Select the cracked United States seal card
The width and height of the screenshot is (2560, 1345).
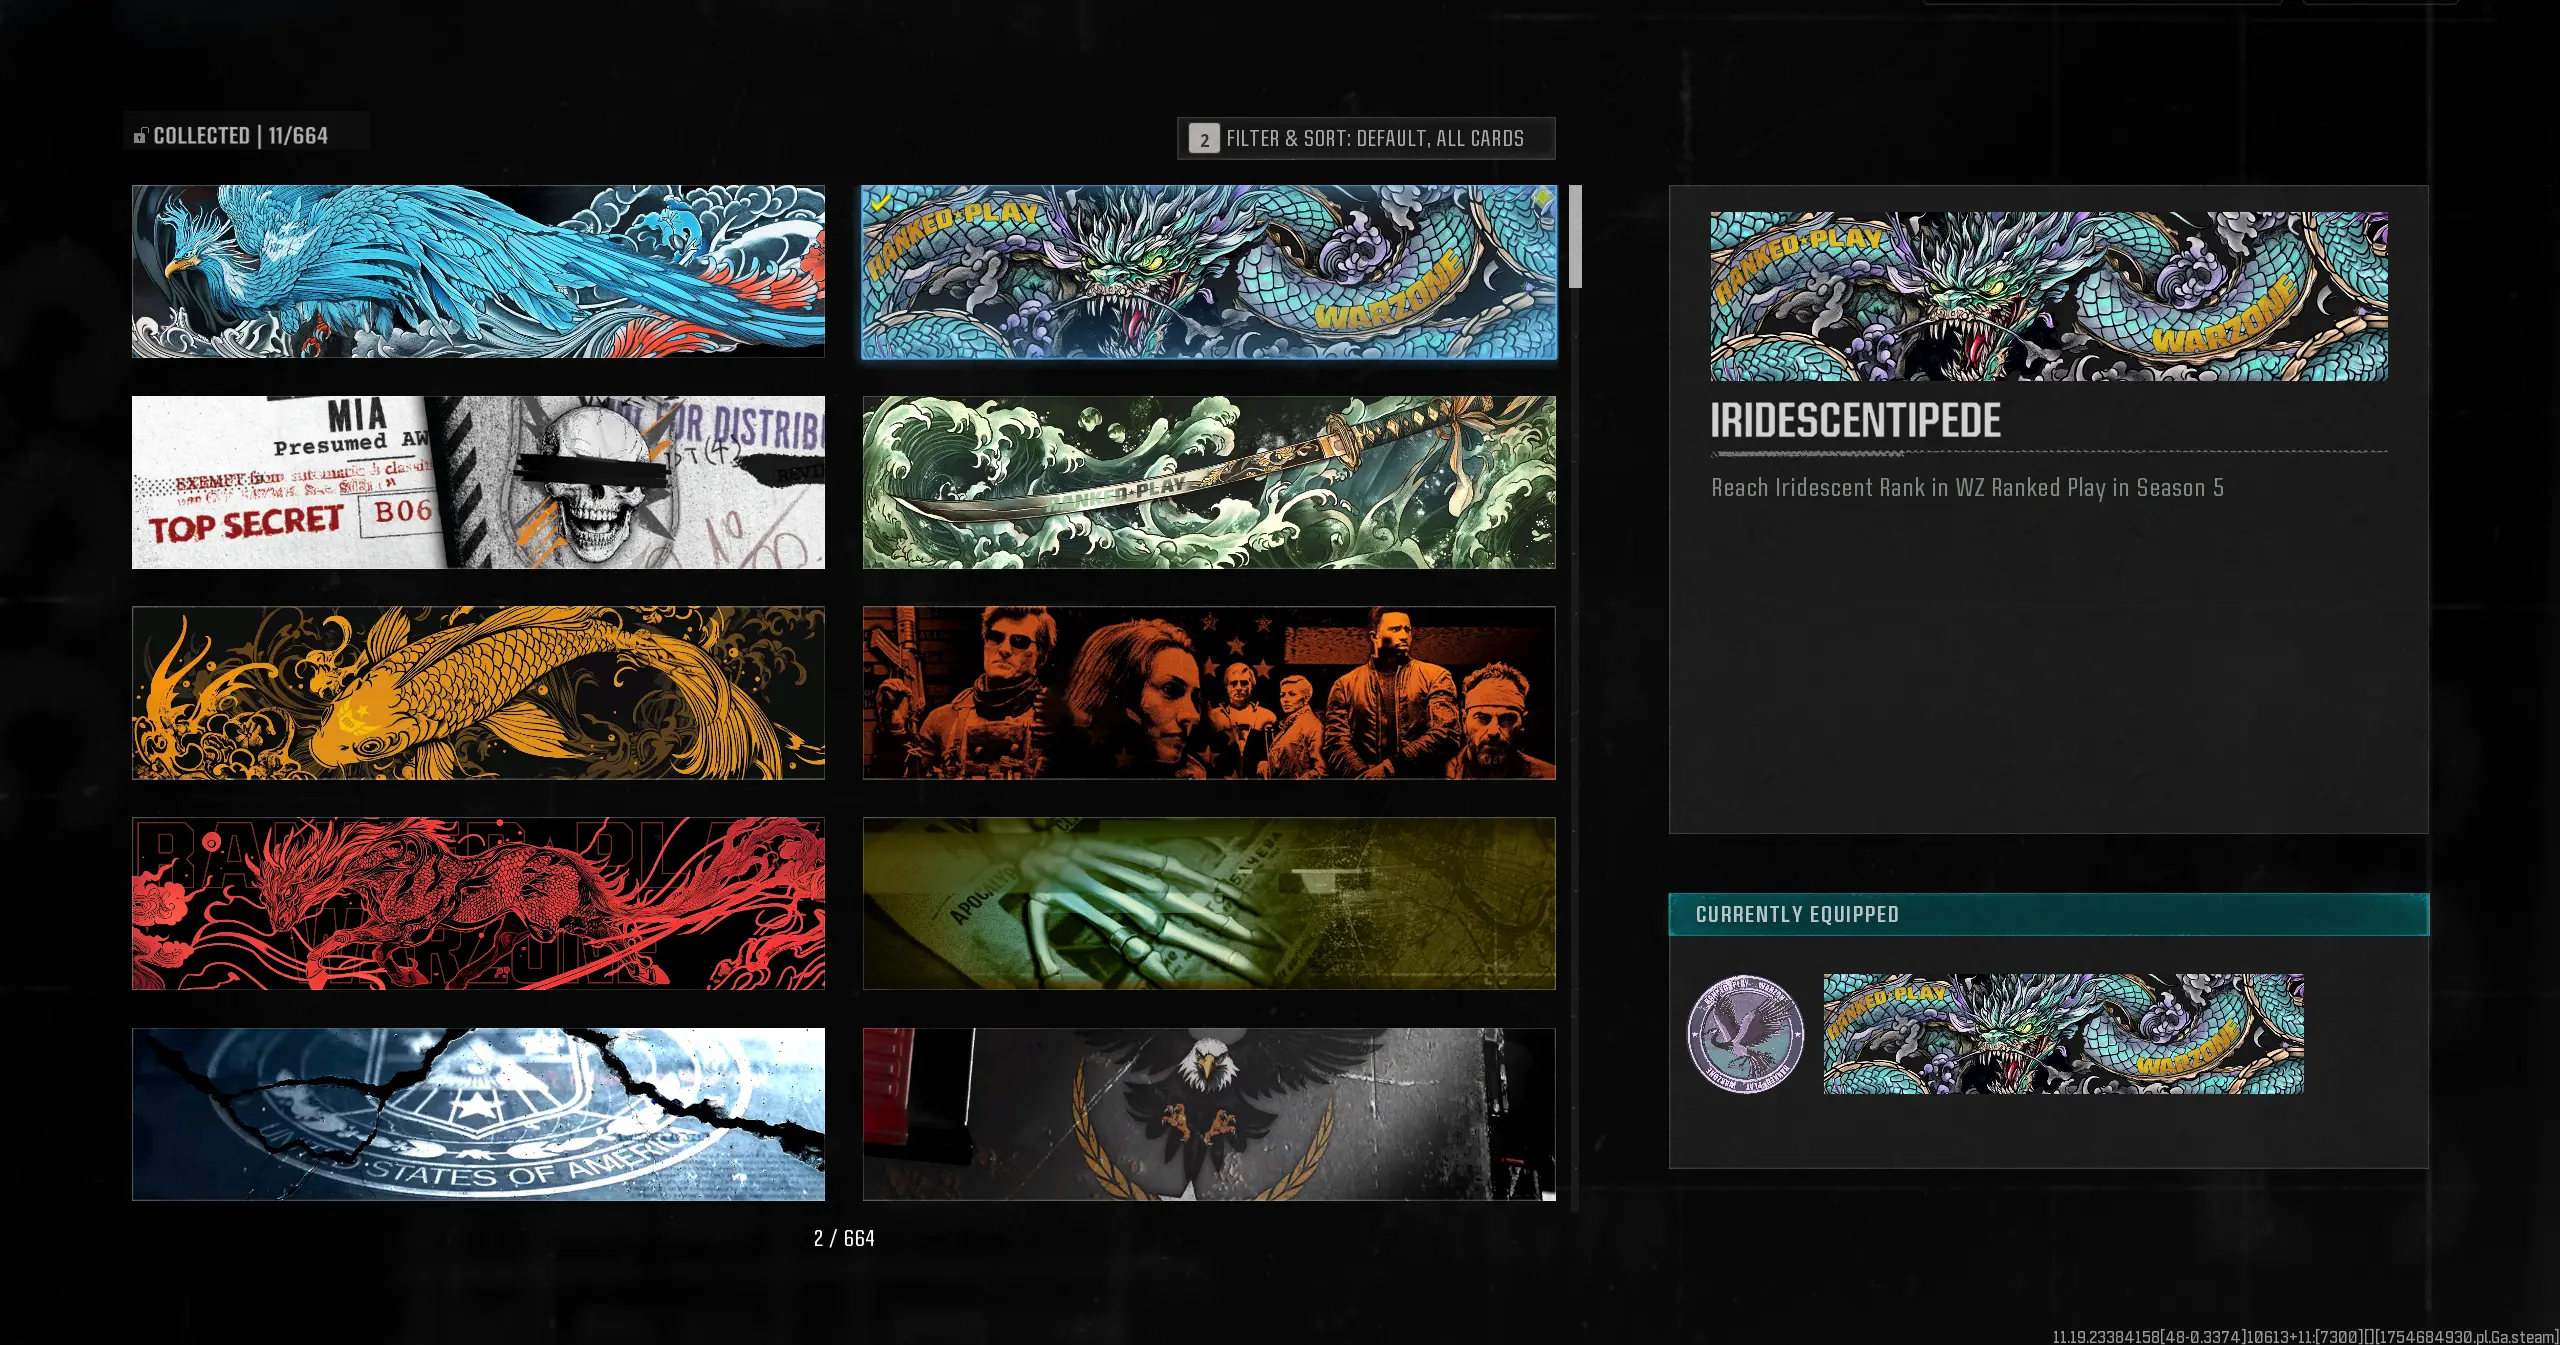pyautogui.click(x=478, y=1114)
